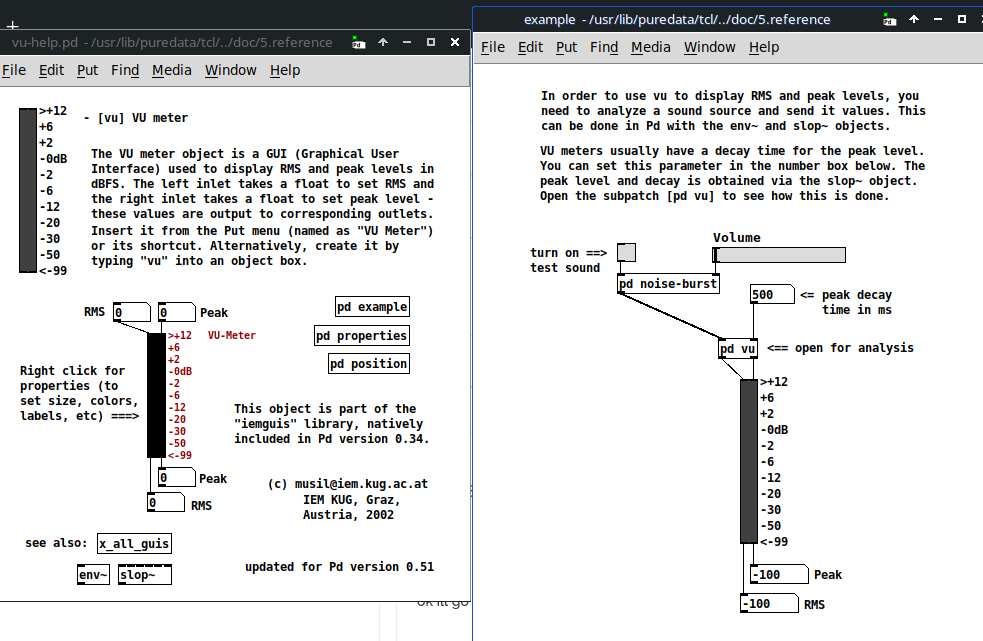
Task: Click the up-arrow icon in example title bar
Action: point(914,19)
